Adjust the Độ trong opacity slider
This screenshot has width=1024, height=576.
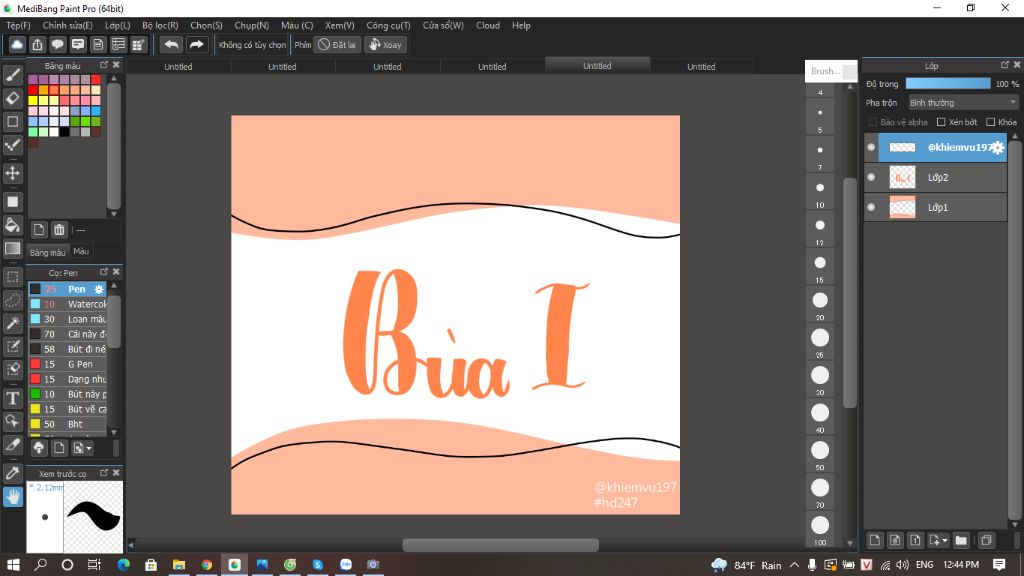coord(947,84)
